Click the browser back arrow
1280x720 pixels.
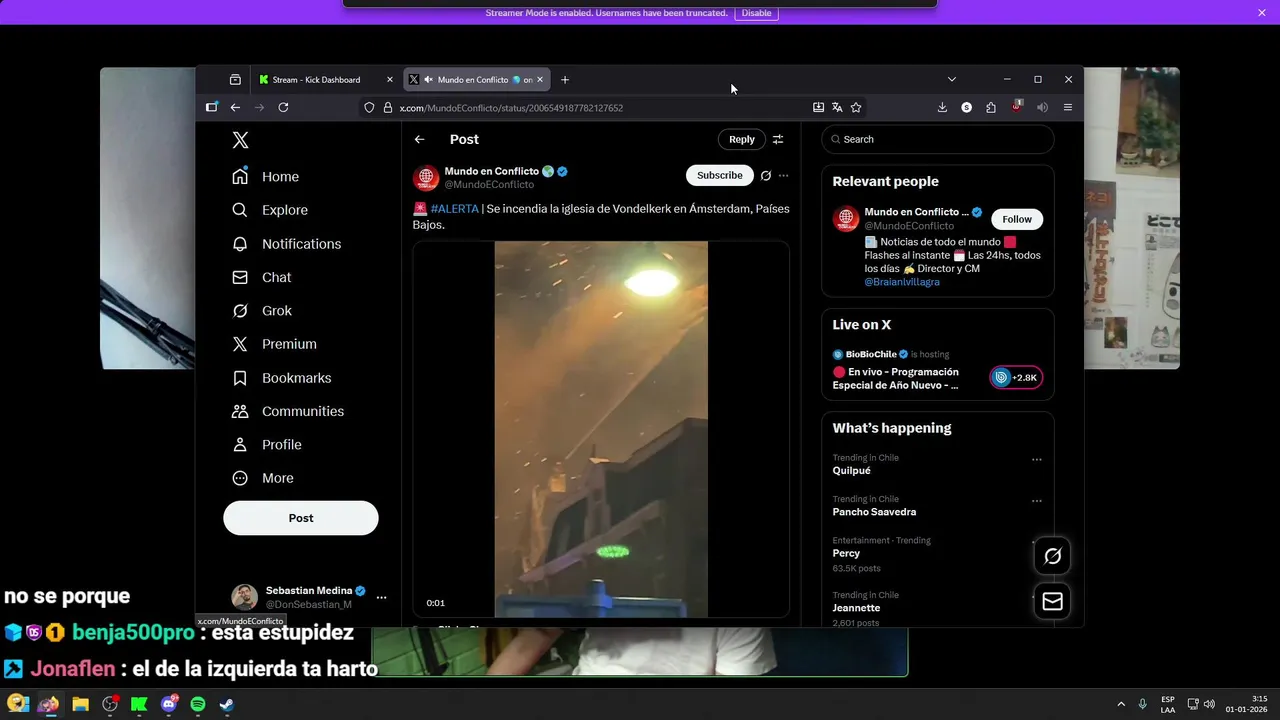tap(235, 107)
